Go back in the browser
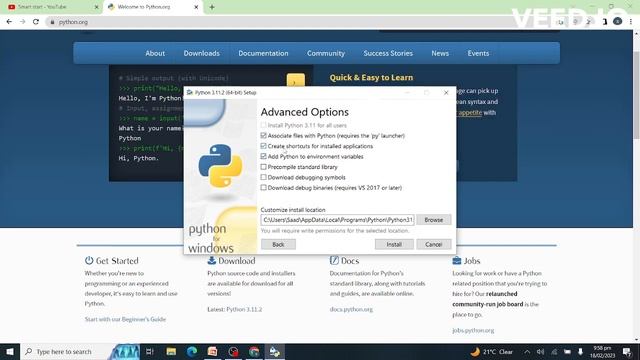 9,22
